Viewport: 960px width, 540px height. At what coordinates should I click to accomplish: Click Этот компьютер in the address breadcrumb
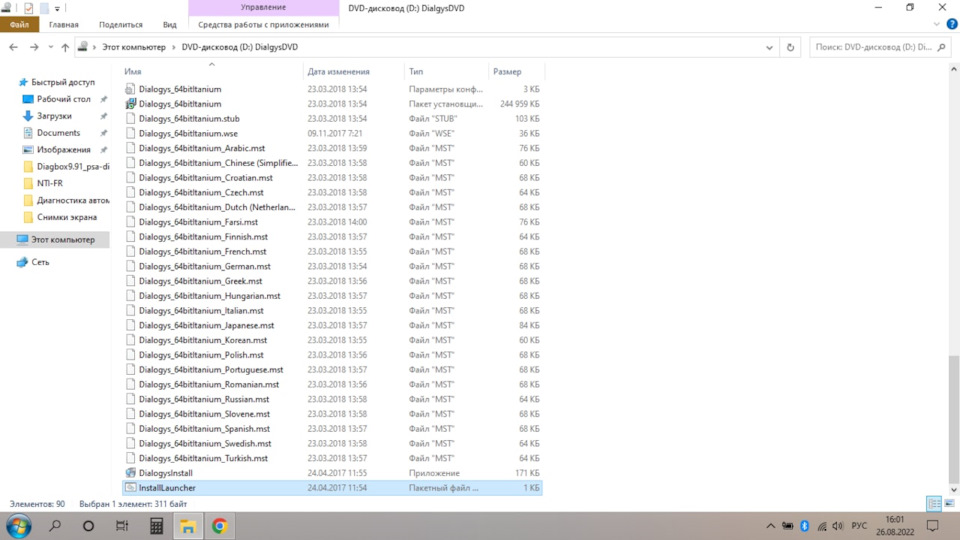click(133, 47)
